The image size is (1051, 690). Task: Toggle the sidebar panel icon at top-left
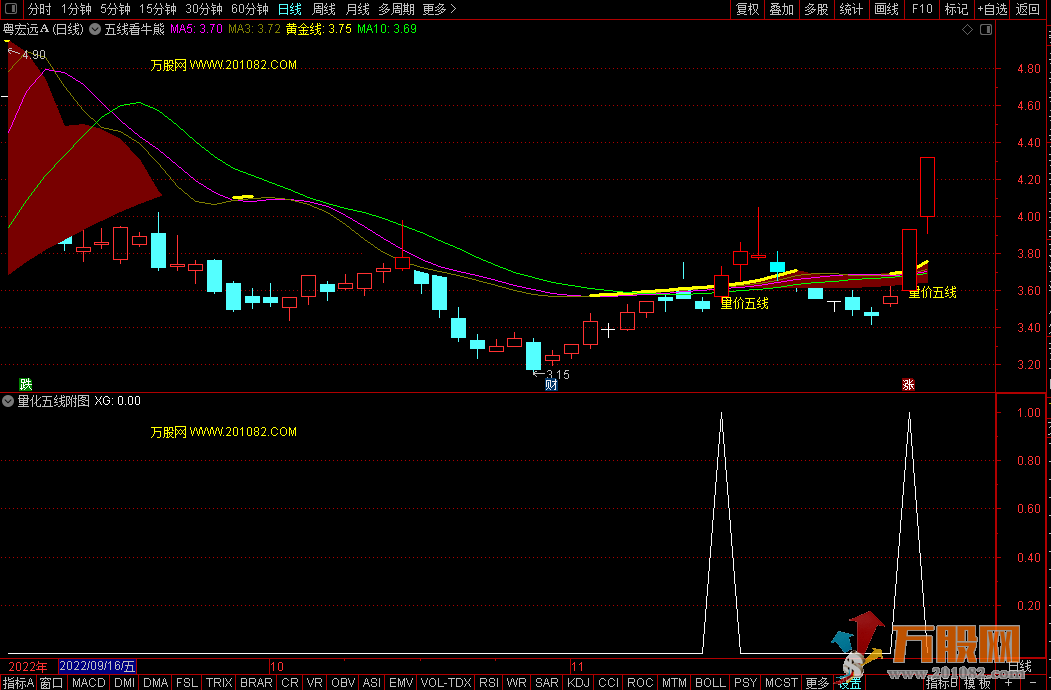click(x=11, y=9)
